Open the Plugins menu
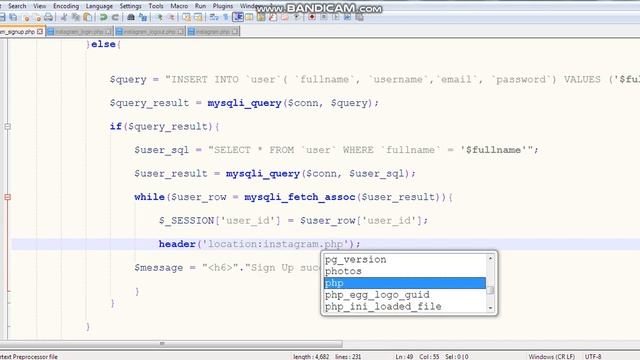Image resolution: width=640 pixels, height=360 pixels. [223, 6]
